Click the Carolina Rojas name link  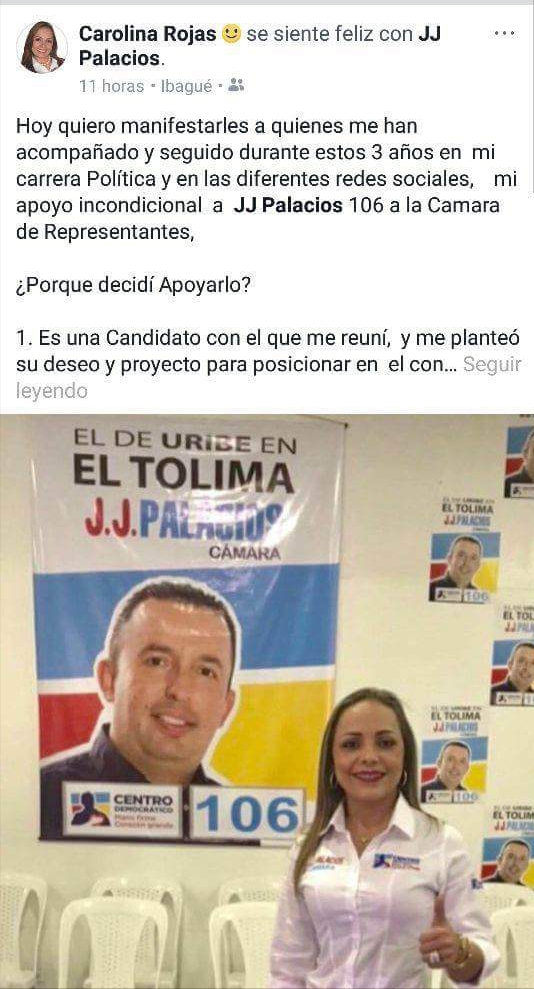coord(148,34)
